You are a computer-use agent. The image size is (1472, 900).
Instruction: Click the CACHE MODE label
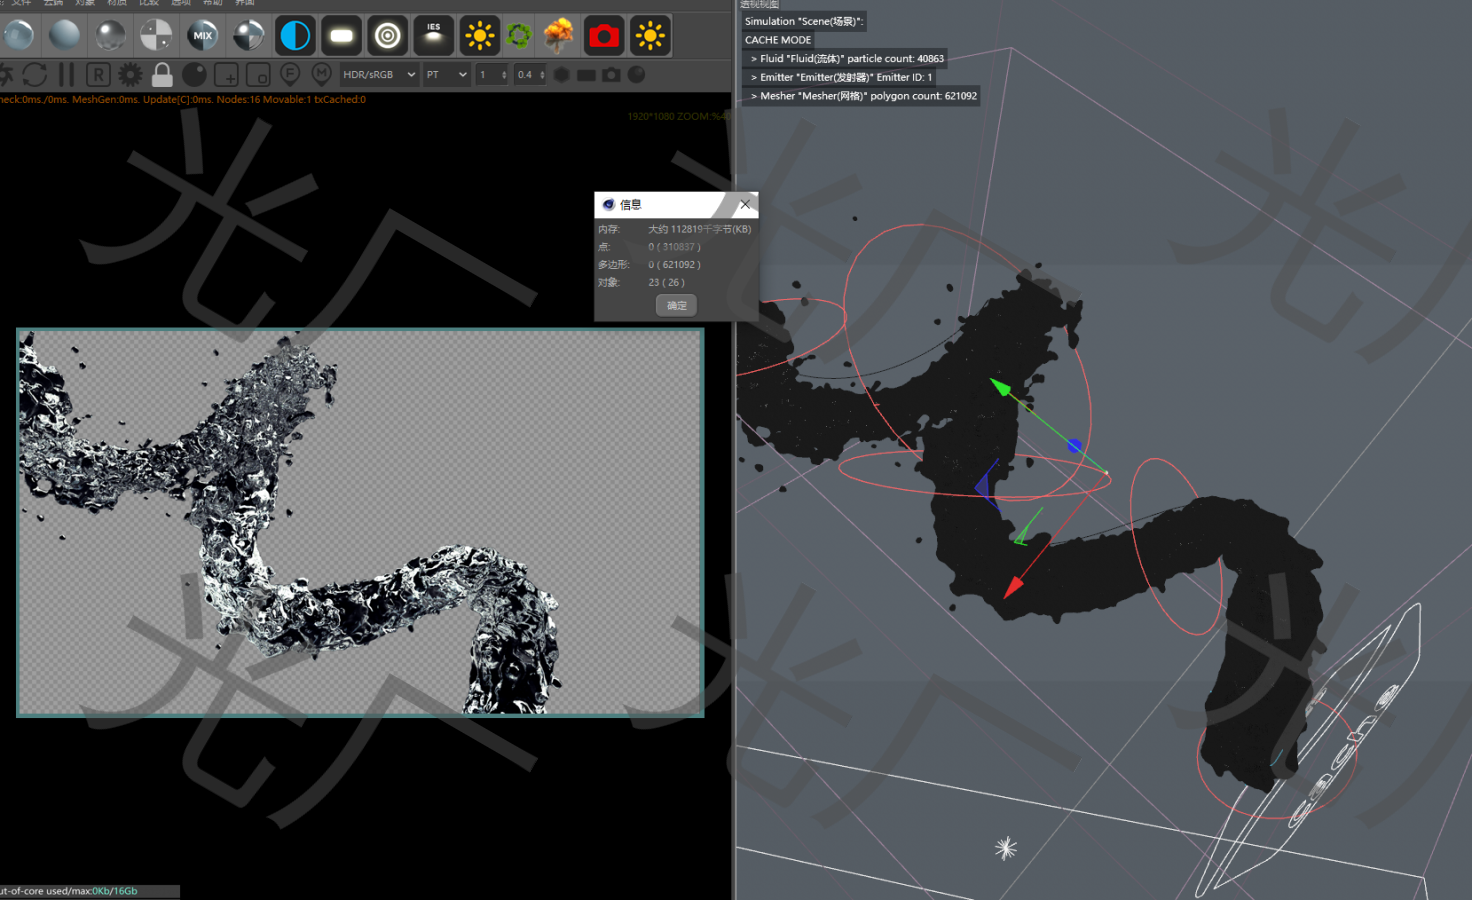778,39
